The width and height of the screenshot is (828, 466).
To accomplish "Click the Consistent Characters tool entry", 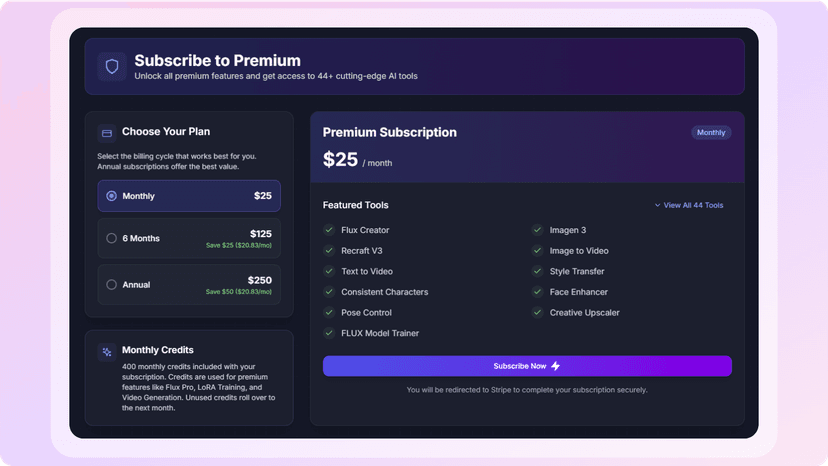I will click(384, 292).
